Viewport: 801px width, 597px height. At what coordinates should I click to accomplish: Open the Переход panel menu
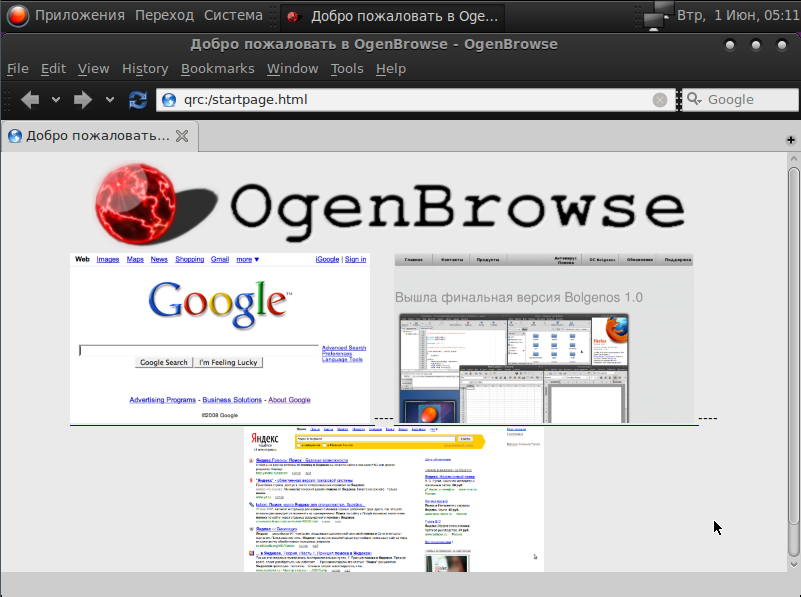164,15
